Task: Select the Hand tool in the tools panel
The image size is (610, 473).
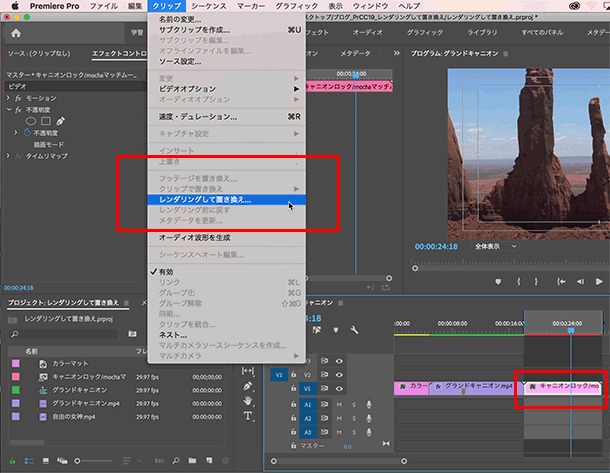Action: coord(248,401)
